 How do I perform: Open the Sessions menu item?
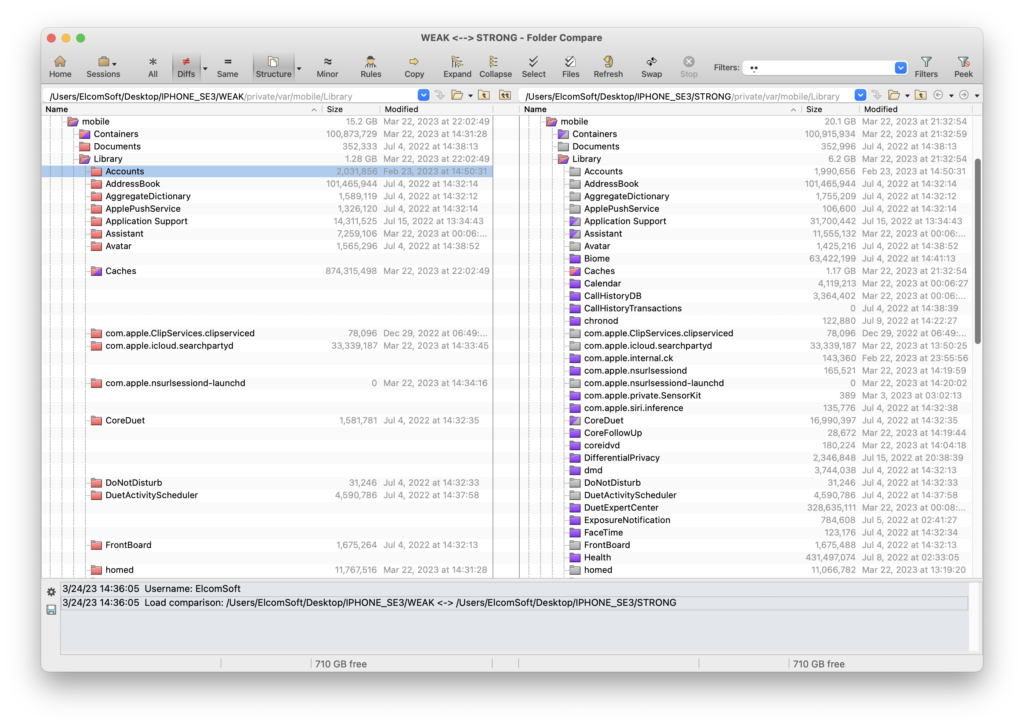(104, 64)
